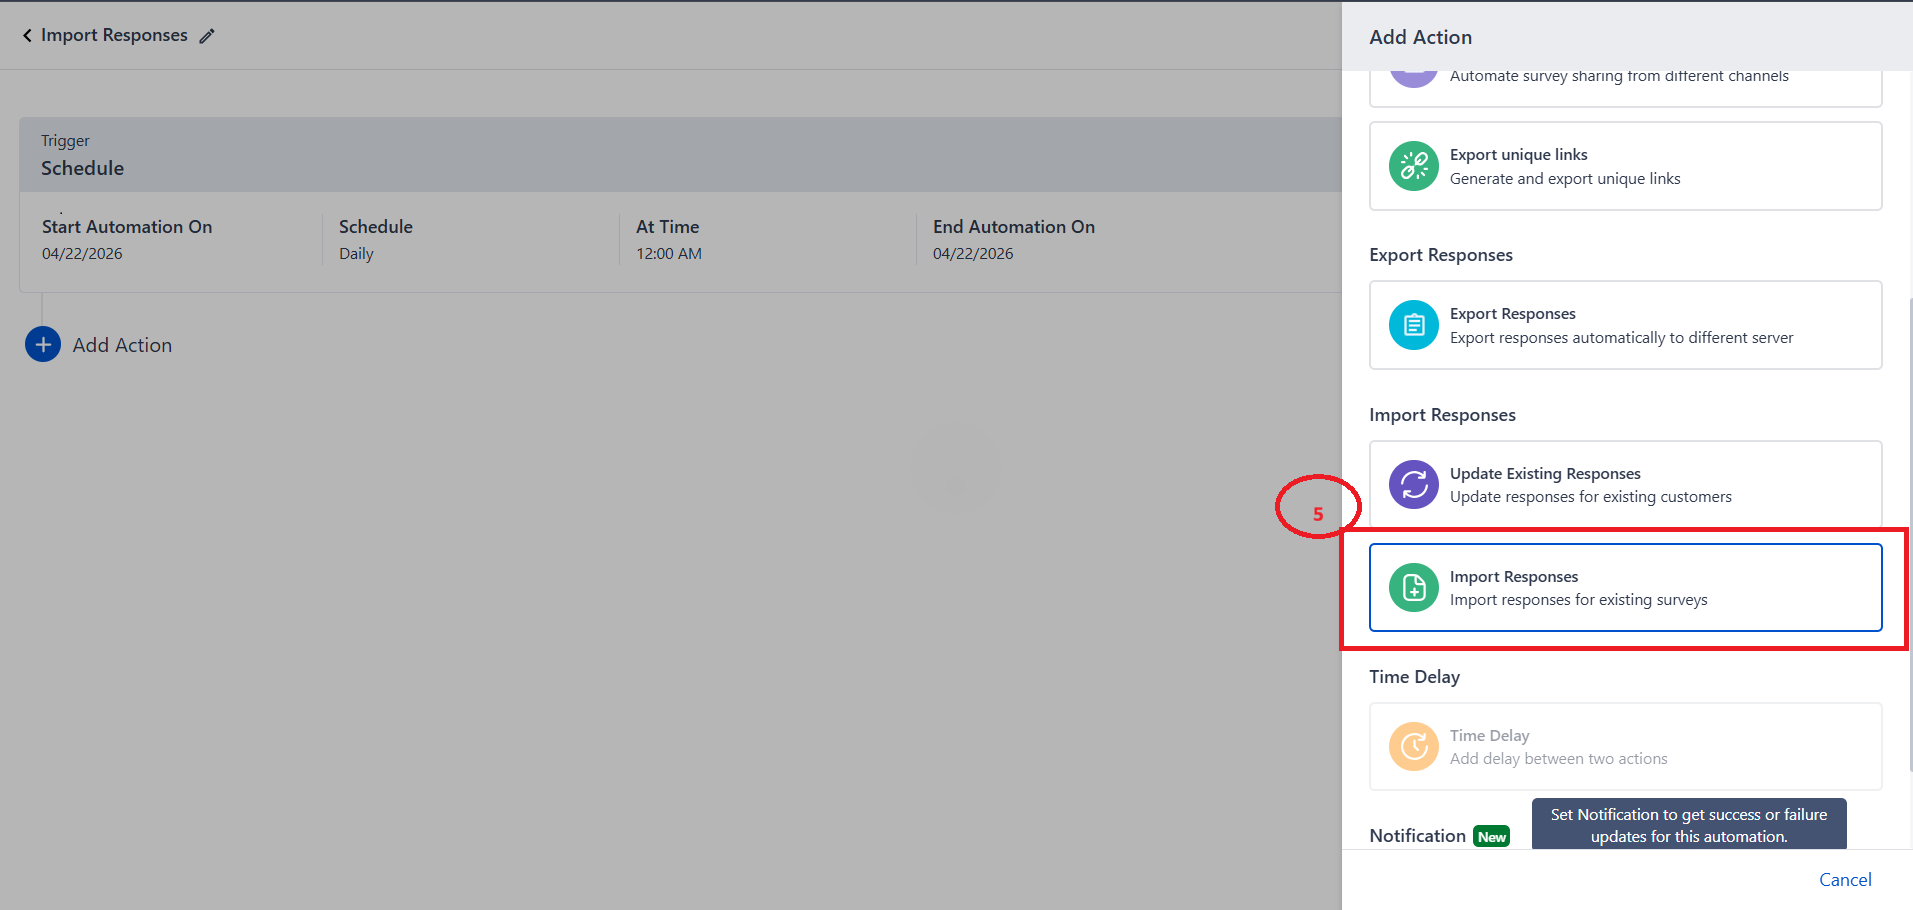Select the Export unique links green icon
Image resolution: width=1913 pixels, height=910 pixels.
click(x=1414, y=166)
